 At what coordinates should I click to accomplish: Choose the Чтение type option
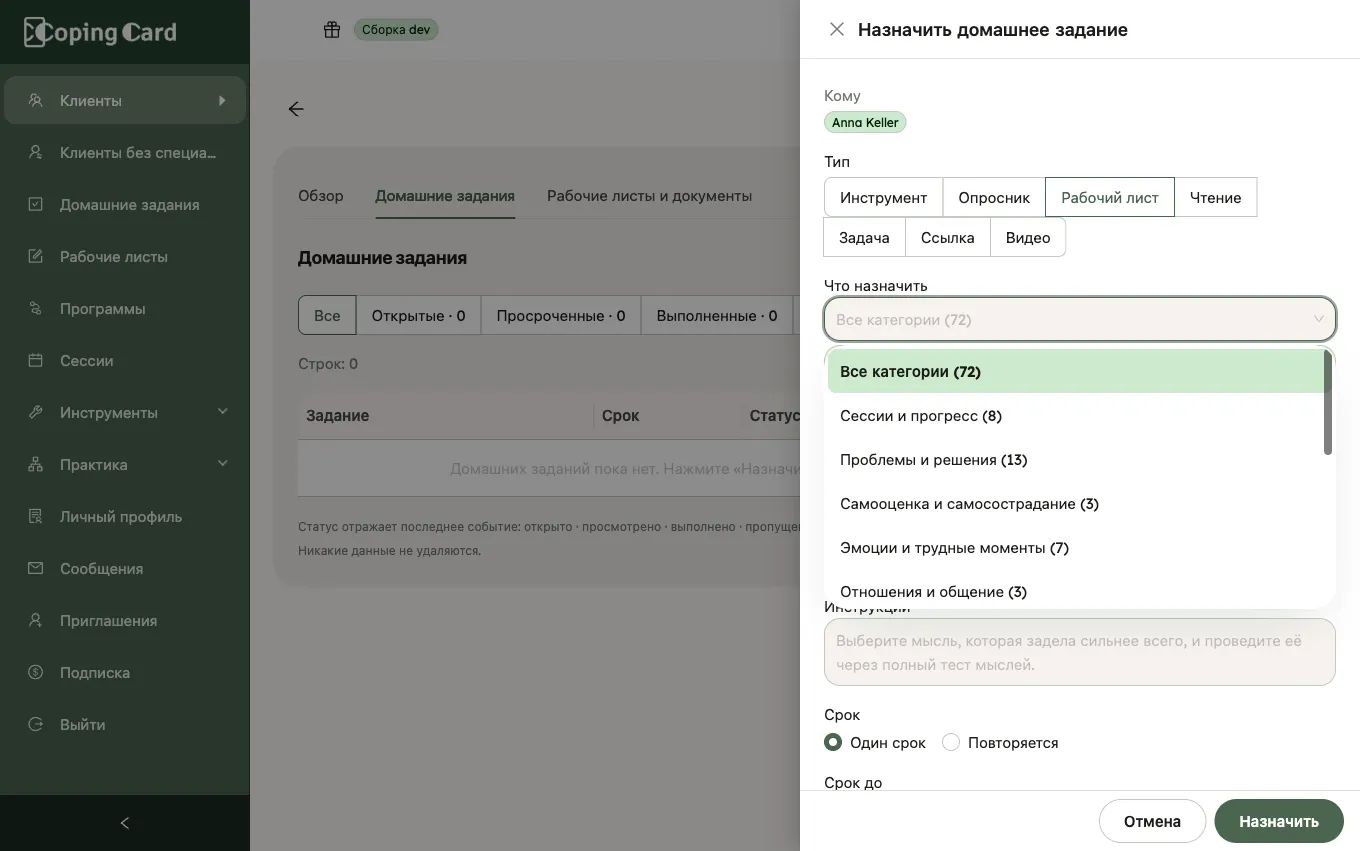pyautogui.click(x=1216, y=197)
